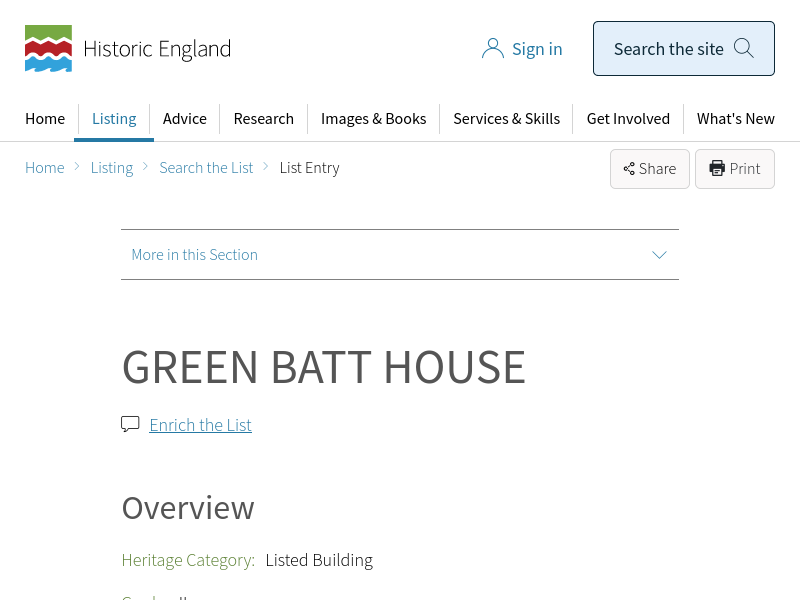
Task: Click the printer icon
Action: tap(717, 169)
